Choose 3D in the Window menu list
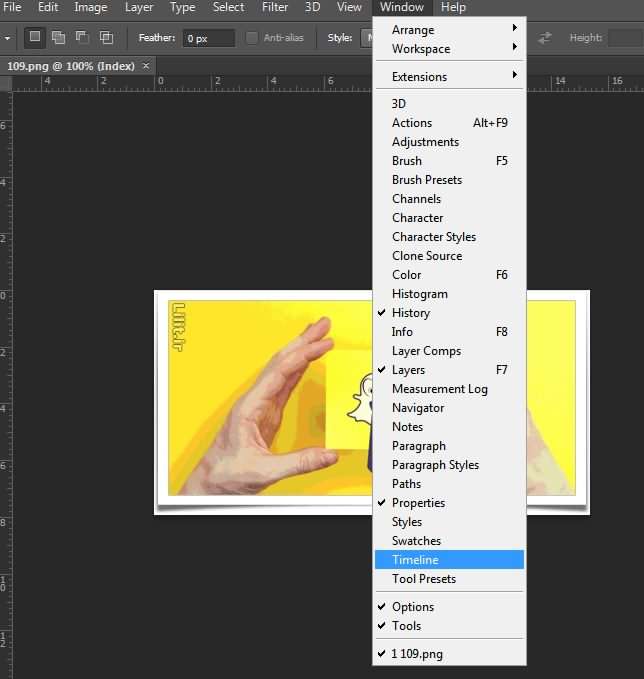Screen dimensions: 644x679 coord(450,104)
